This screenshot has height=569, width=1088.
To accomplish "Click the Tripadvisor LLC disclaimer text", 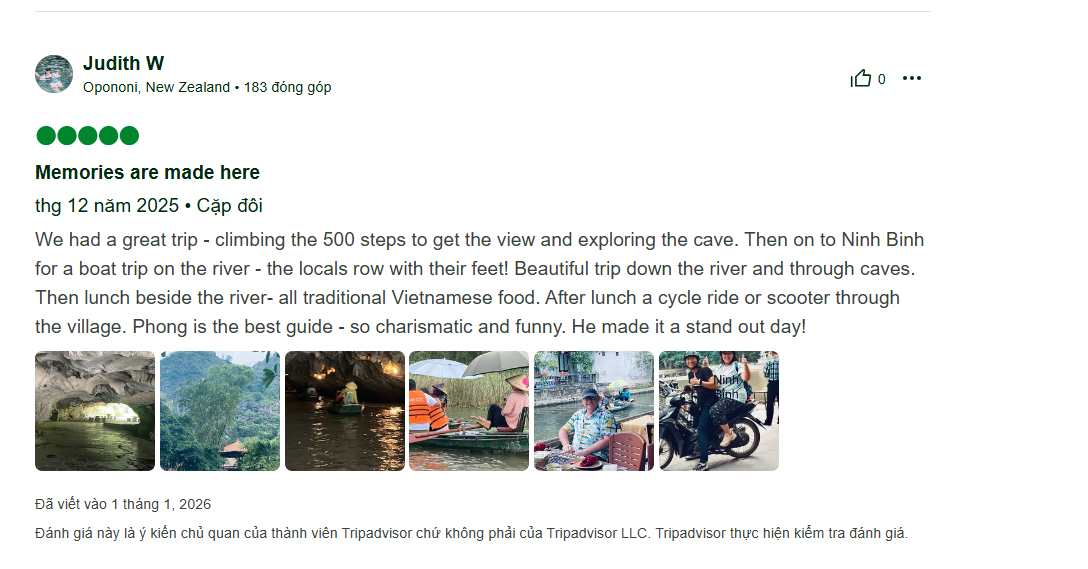I will (470, 533).
